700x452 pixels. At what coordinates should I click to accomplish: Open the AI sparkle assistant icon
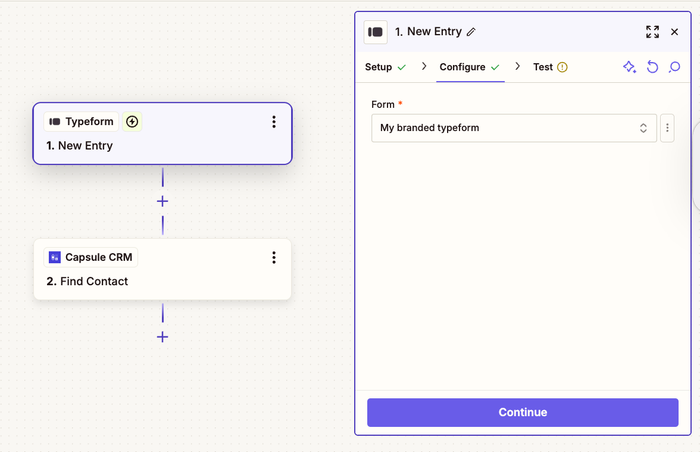(x=629, y=67)
